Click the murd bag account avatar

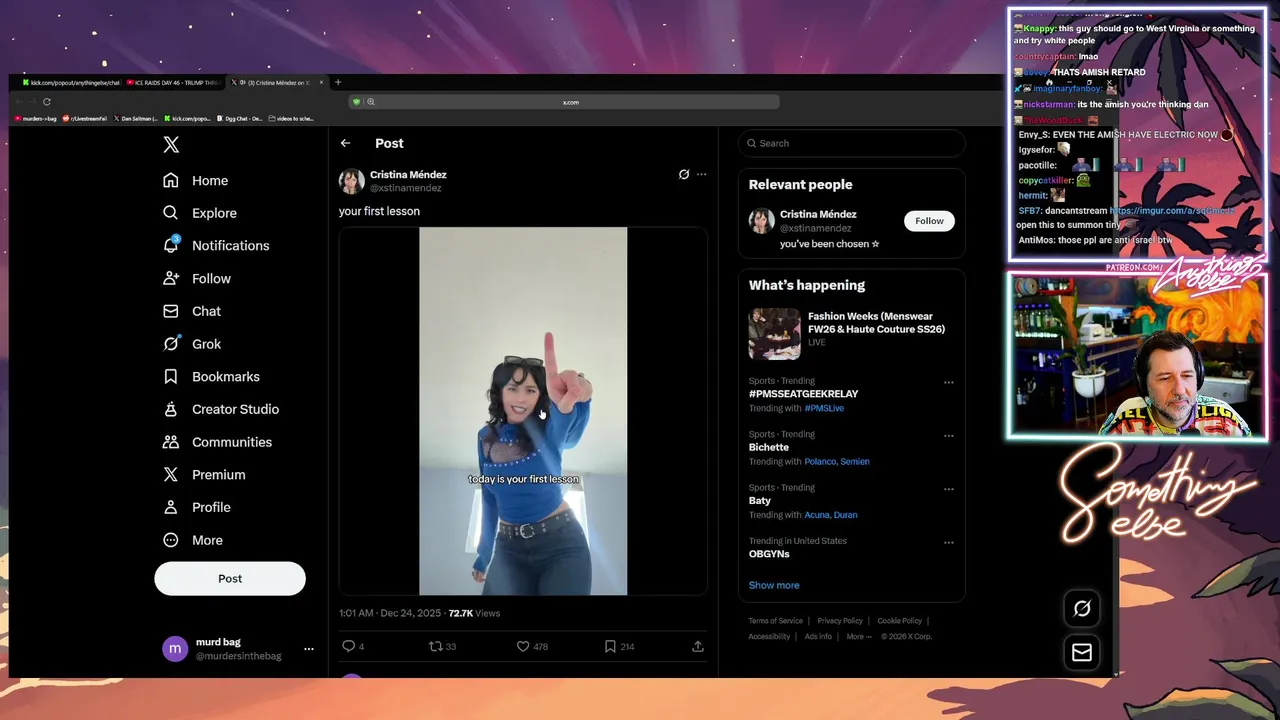point(175,649)
